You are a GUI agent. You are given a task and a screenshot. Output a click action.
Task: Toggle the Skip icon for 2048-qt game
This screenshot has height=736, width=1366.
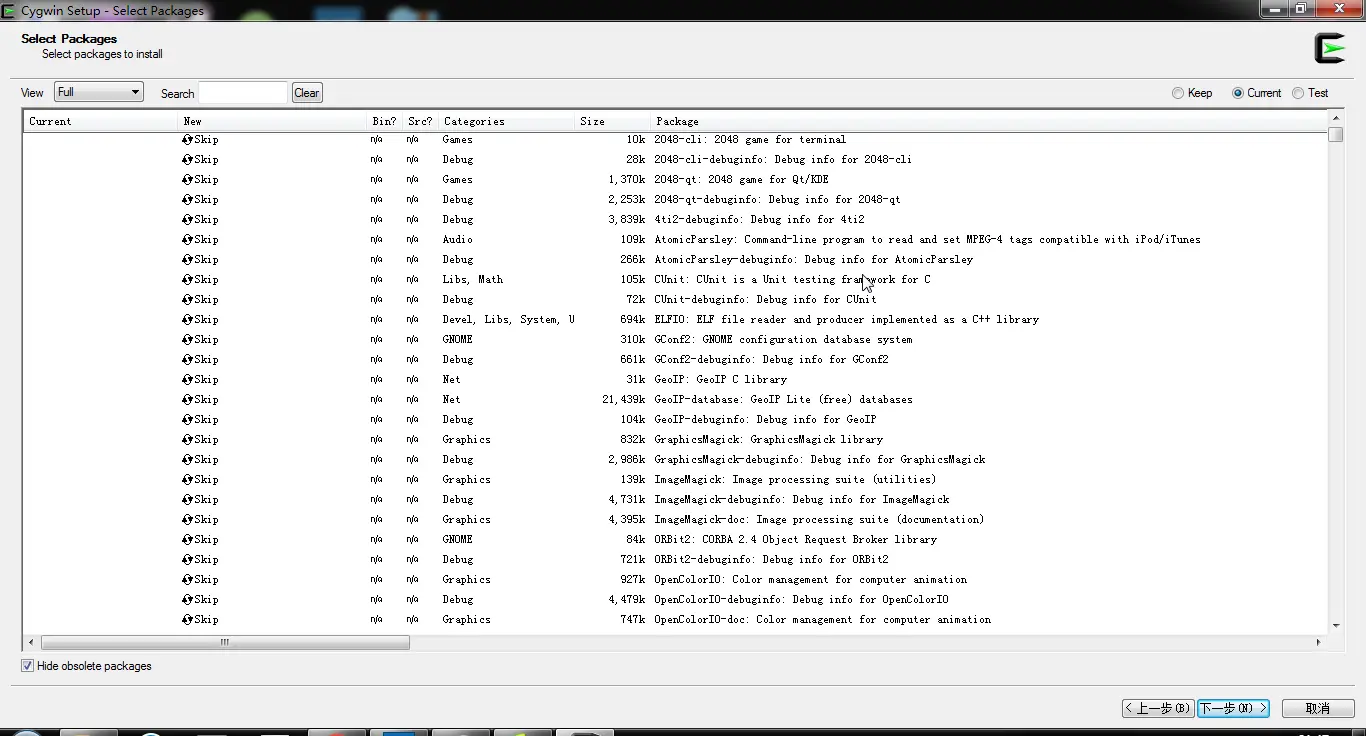click(187, 180)
